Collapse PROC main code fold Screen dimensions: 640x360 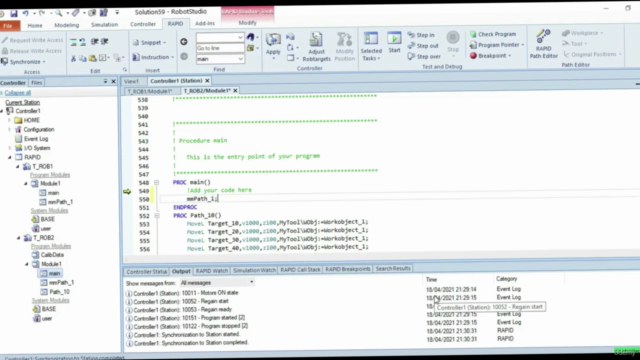156,182
